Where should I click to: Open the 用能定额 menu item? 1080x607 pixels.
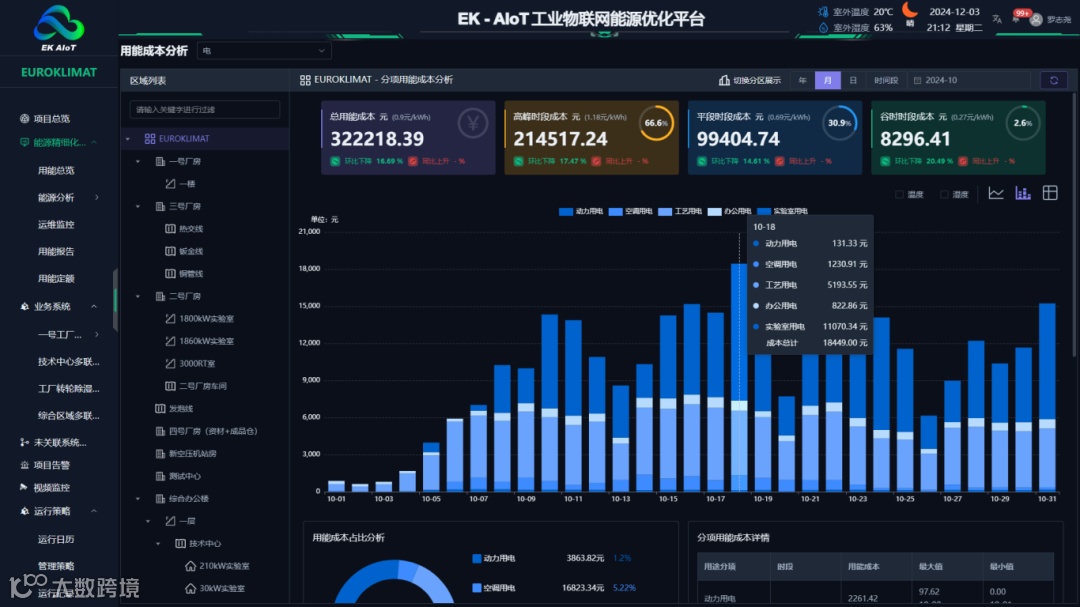(56, 279)
